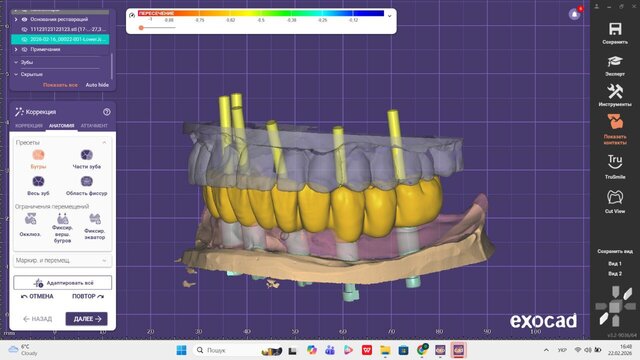640x360 pixels.
Task: Click Адаптировать всё button
Action: (x=62, y=282)
